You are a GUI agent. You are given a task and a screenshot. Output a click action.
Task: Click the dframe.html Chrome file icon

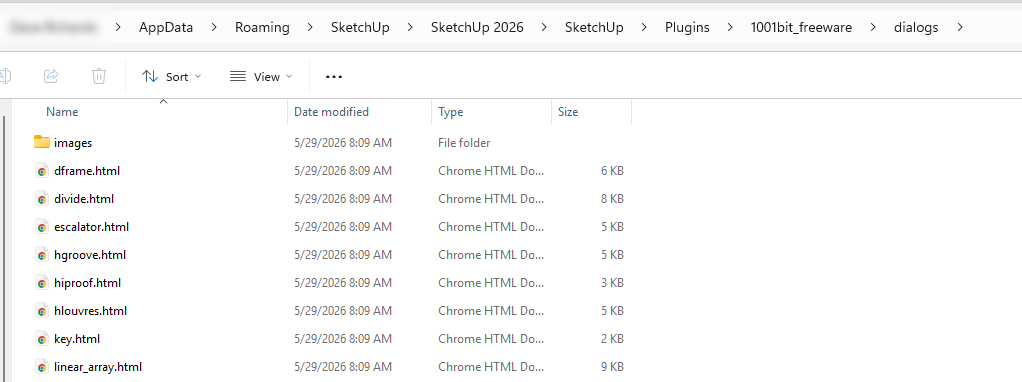click(x=42, y=171)
